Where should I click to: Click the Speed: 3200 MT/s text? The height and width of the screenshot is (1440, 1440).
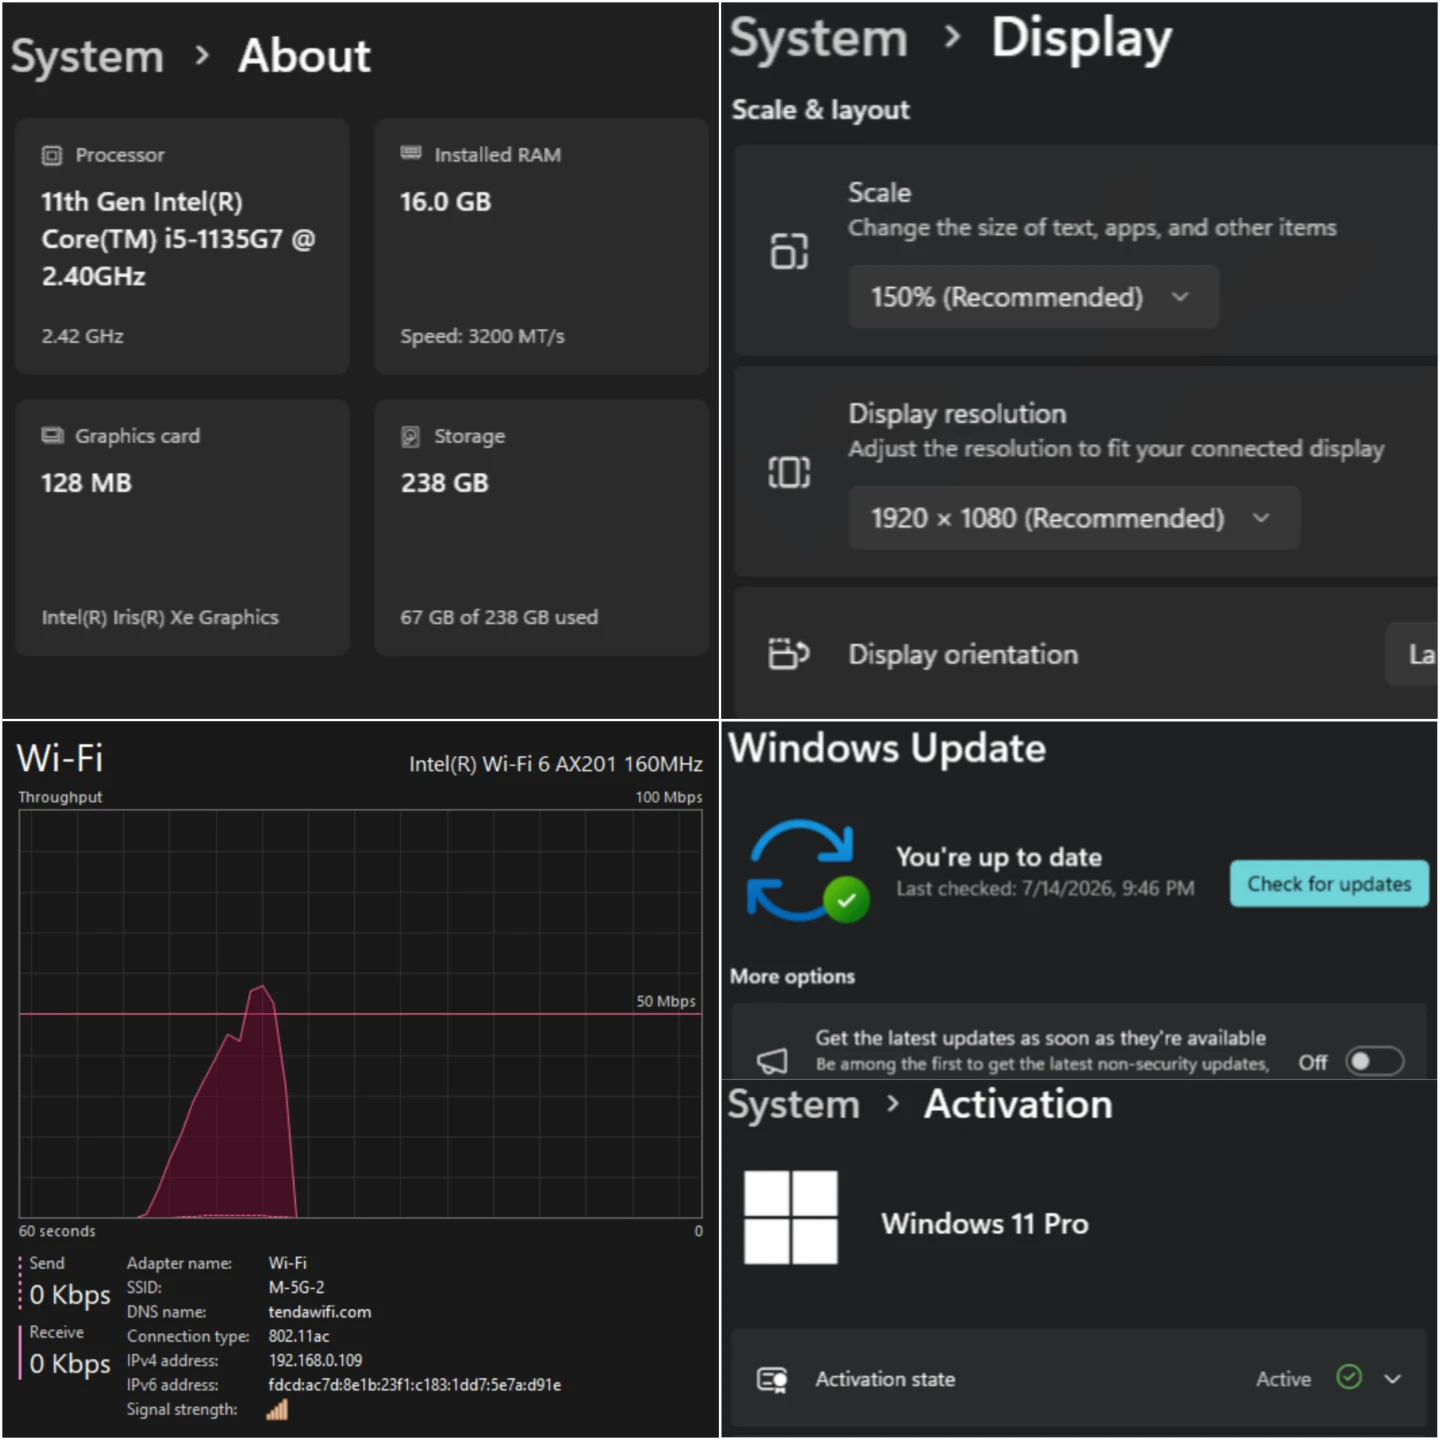(483, 336)
